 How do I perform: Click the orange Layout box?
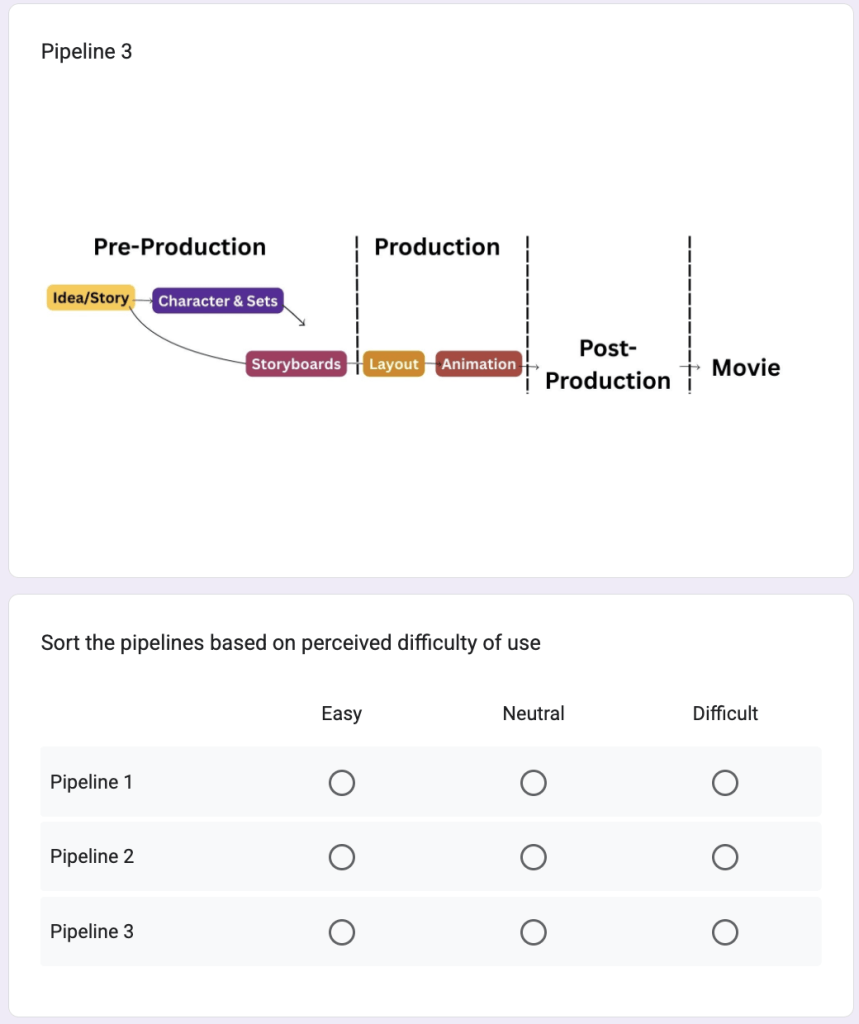click(x=393, y=364)
